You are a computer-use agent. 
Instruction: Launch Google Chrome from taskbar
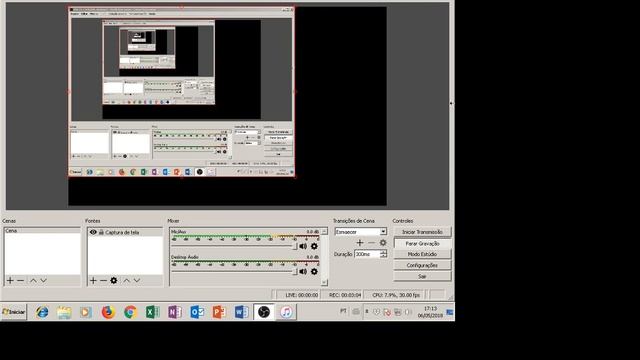130,312
